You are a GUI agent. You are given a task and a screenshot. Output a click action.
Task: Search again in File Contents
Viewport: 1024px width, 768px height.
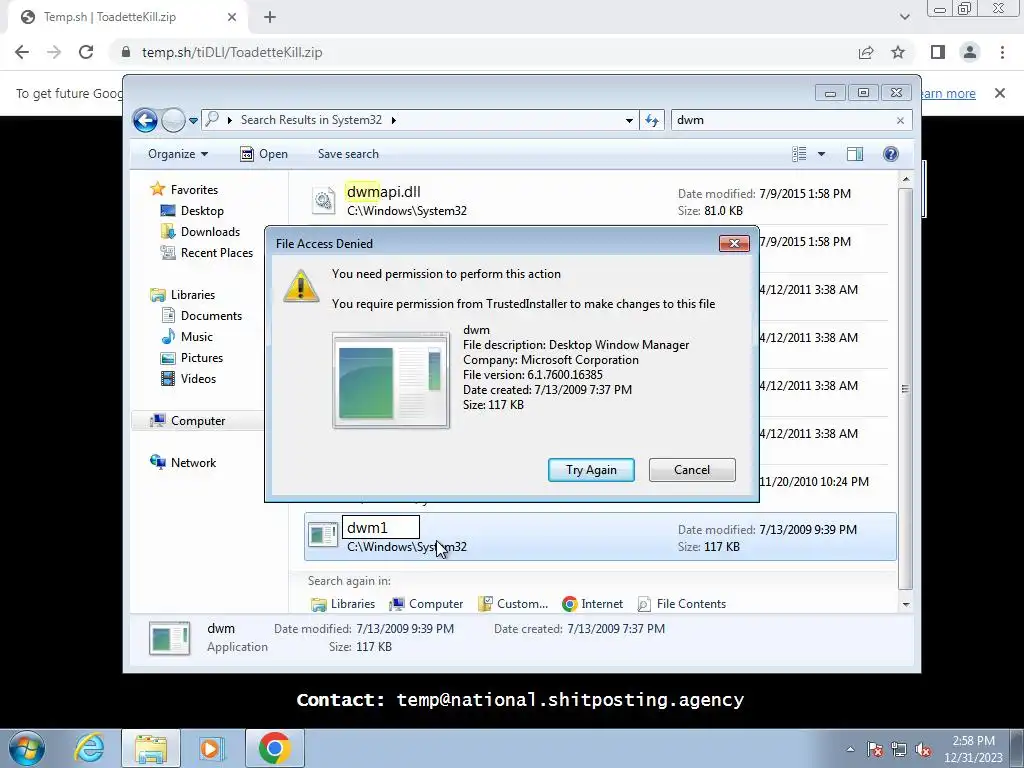pos(681,604)
